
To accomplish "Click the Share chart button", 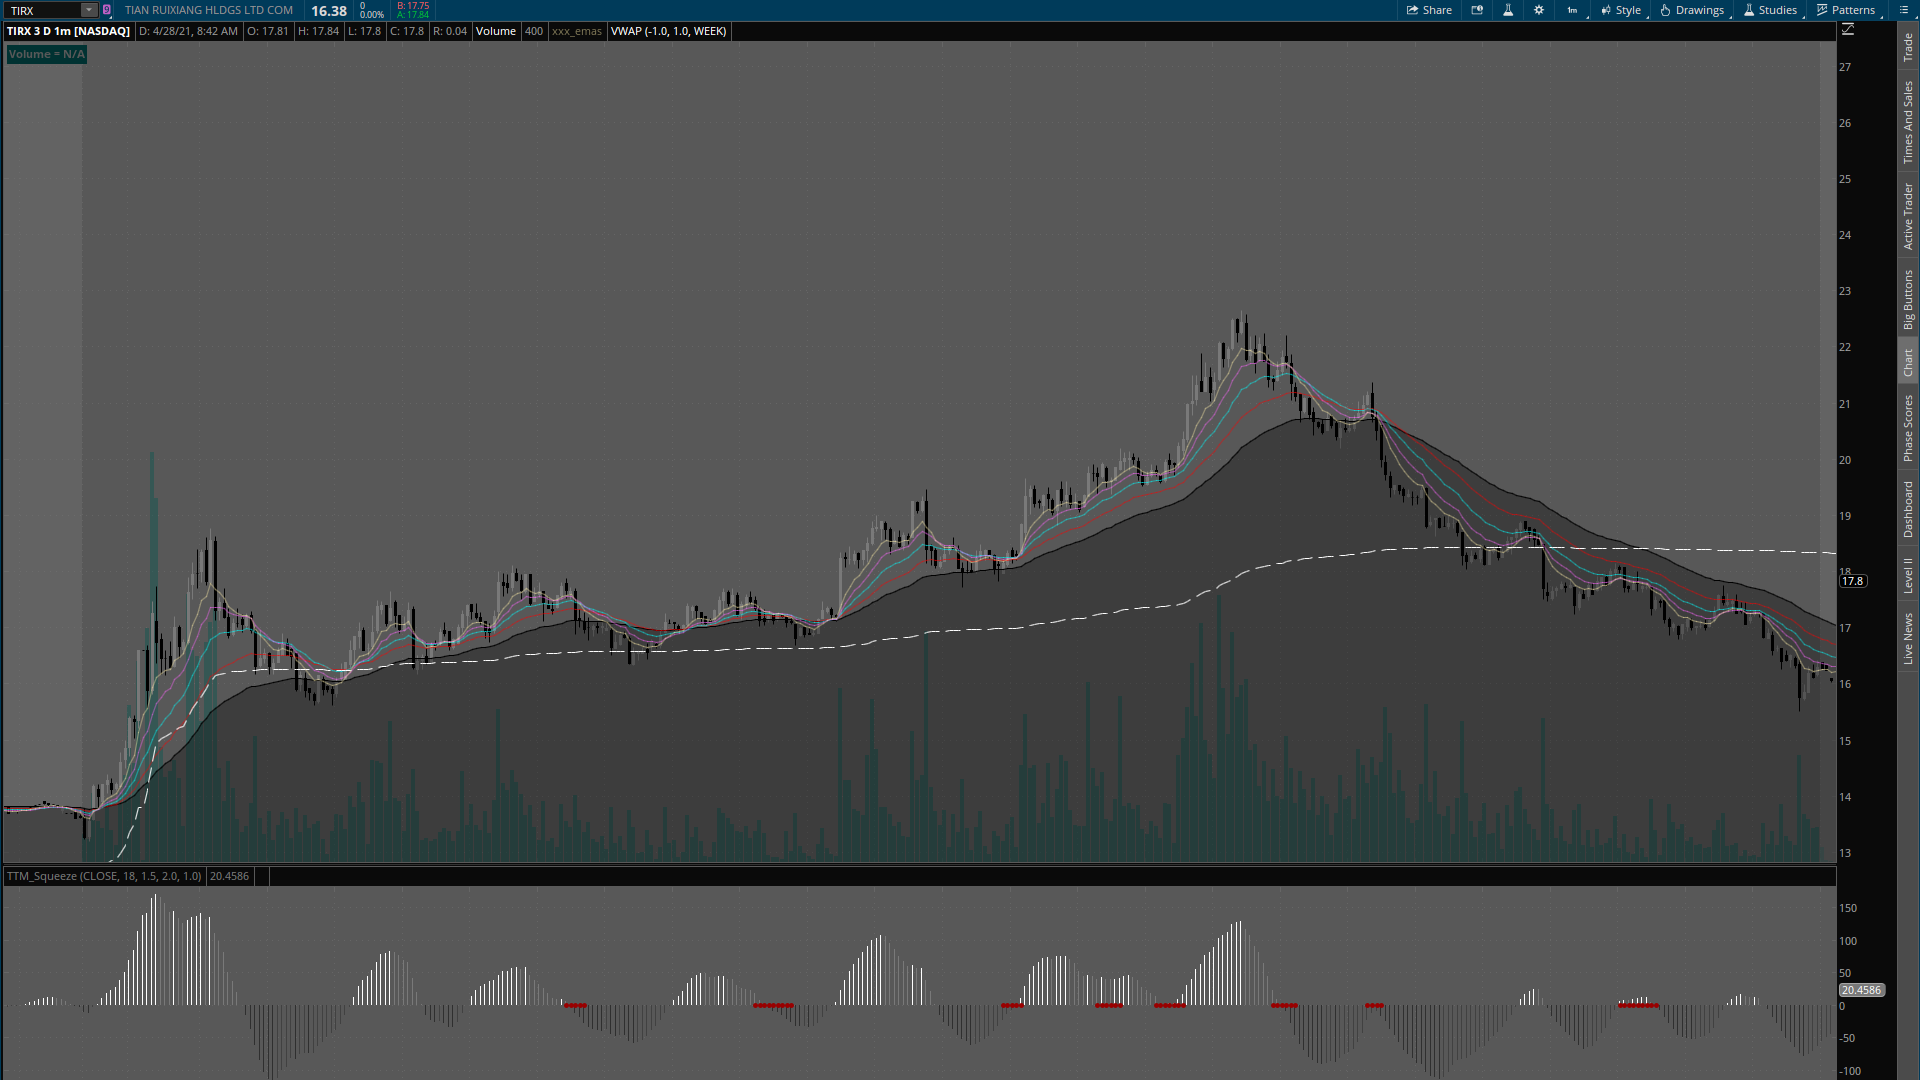I will coord(1429,10).
